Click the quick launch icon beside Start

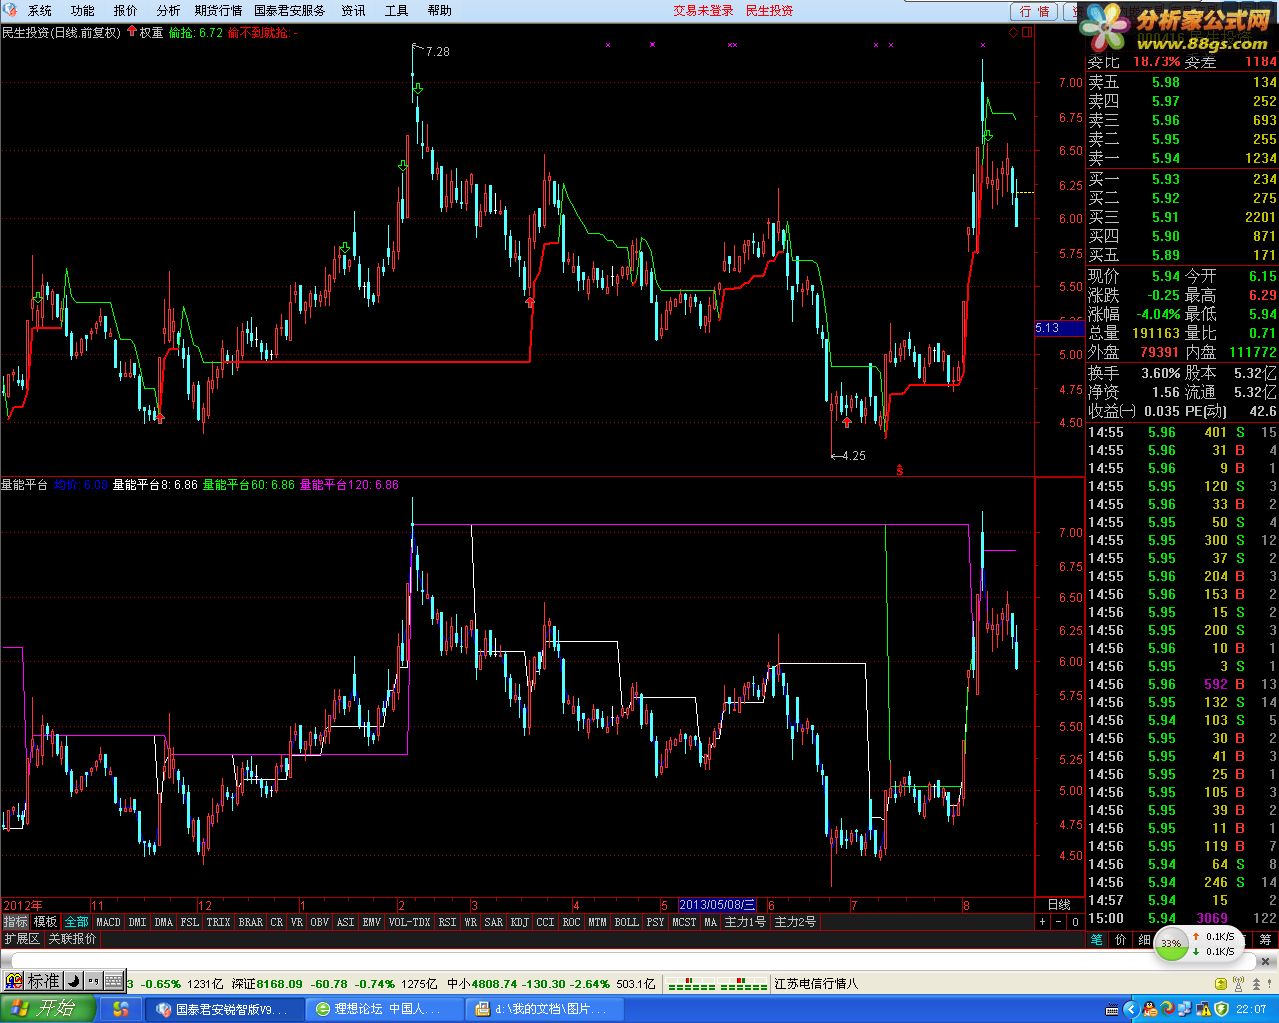pos(121,1009)
